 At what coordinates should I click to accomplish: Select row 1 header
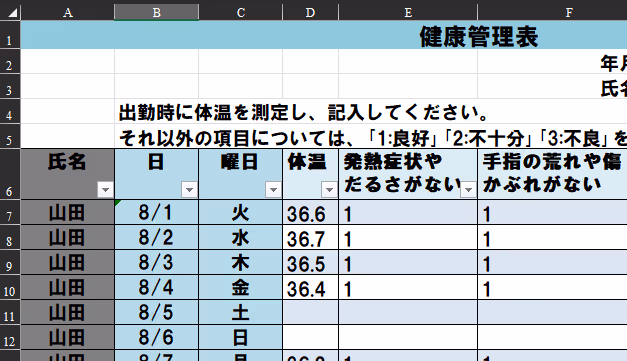click(x=10, y=35)
